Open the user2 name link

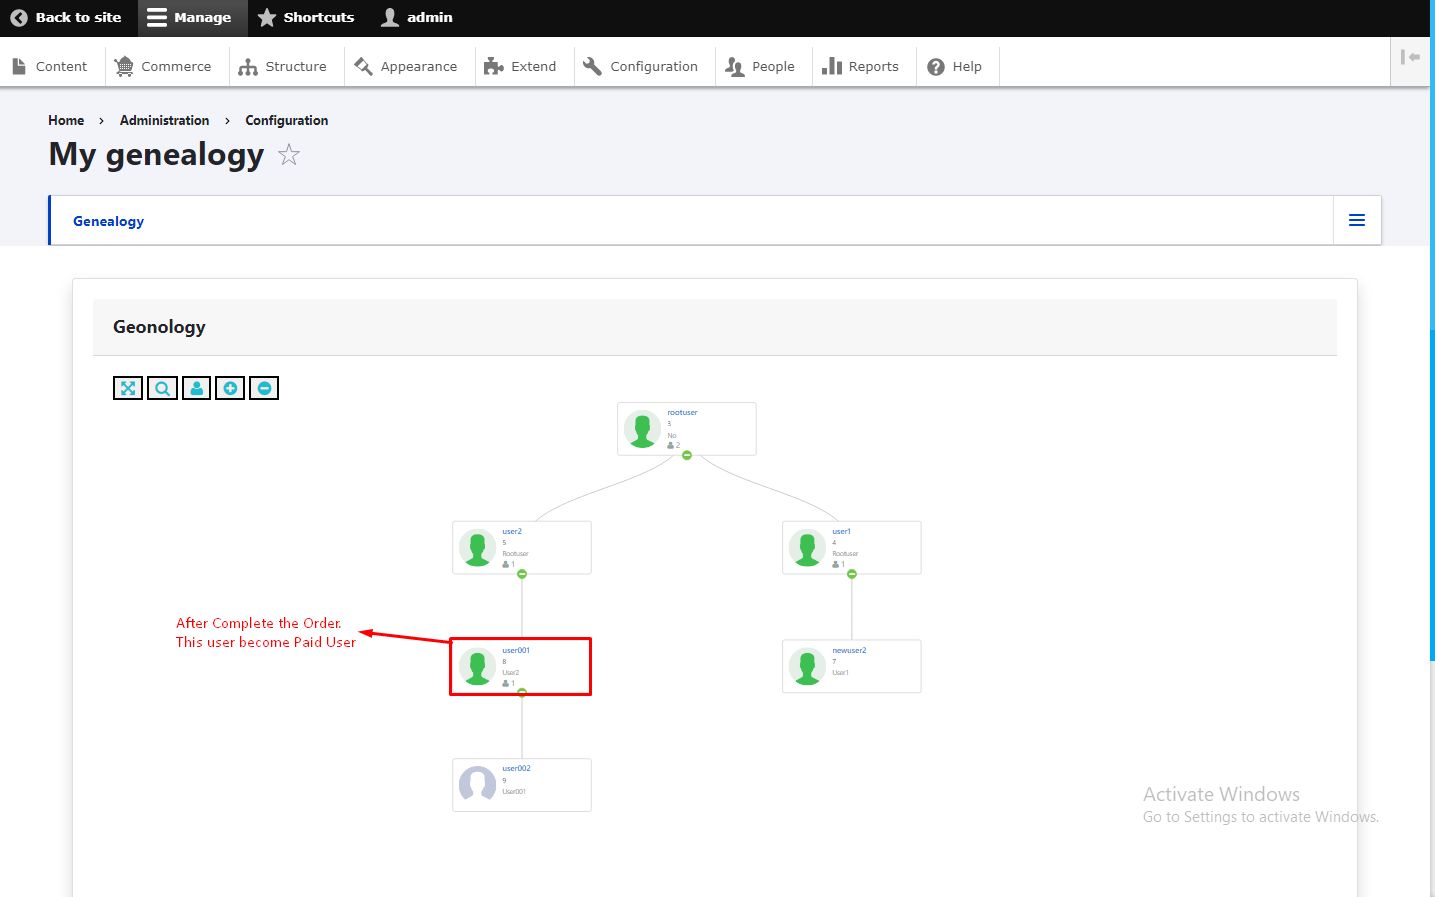(512, 531)
